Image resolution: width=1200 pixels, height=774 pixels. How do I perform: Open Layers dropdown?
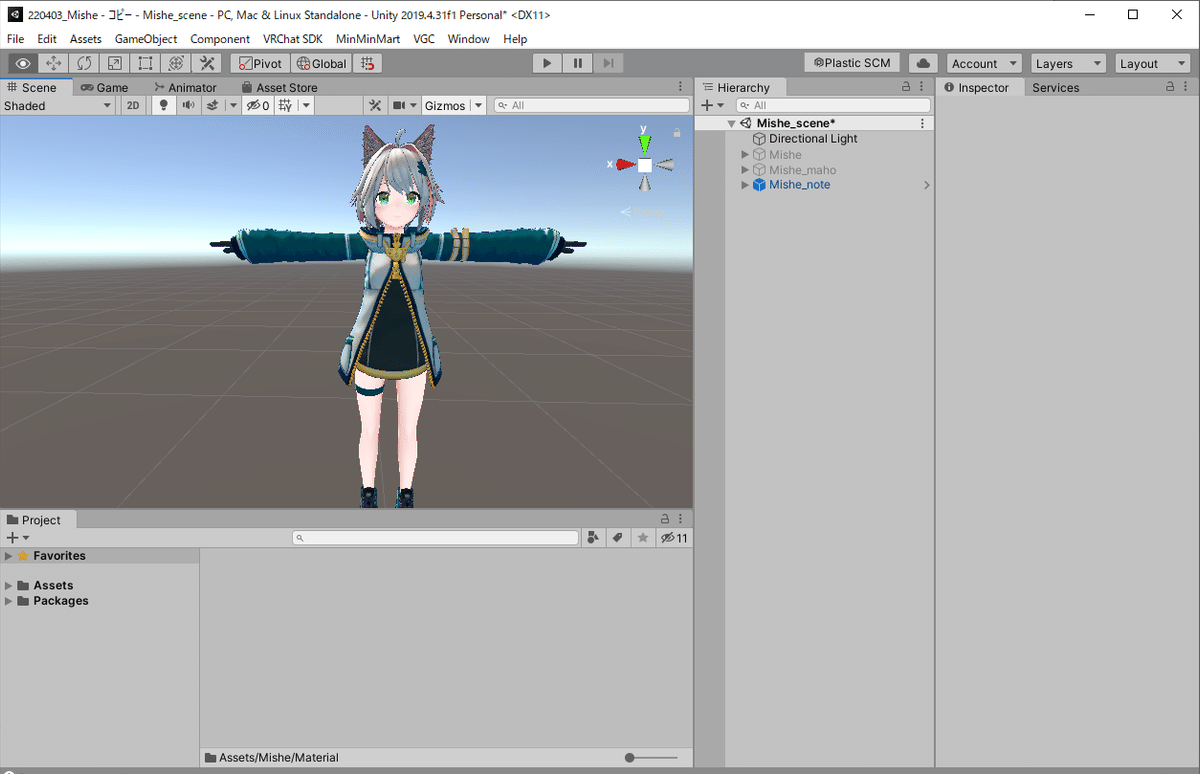click(1068, 63)
